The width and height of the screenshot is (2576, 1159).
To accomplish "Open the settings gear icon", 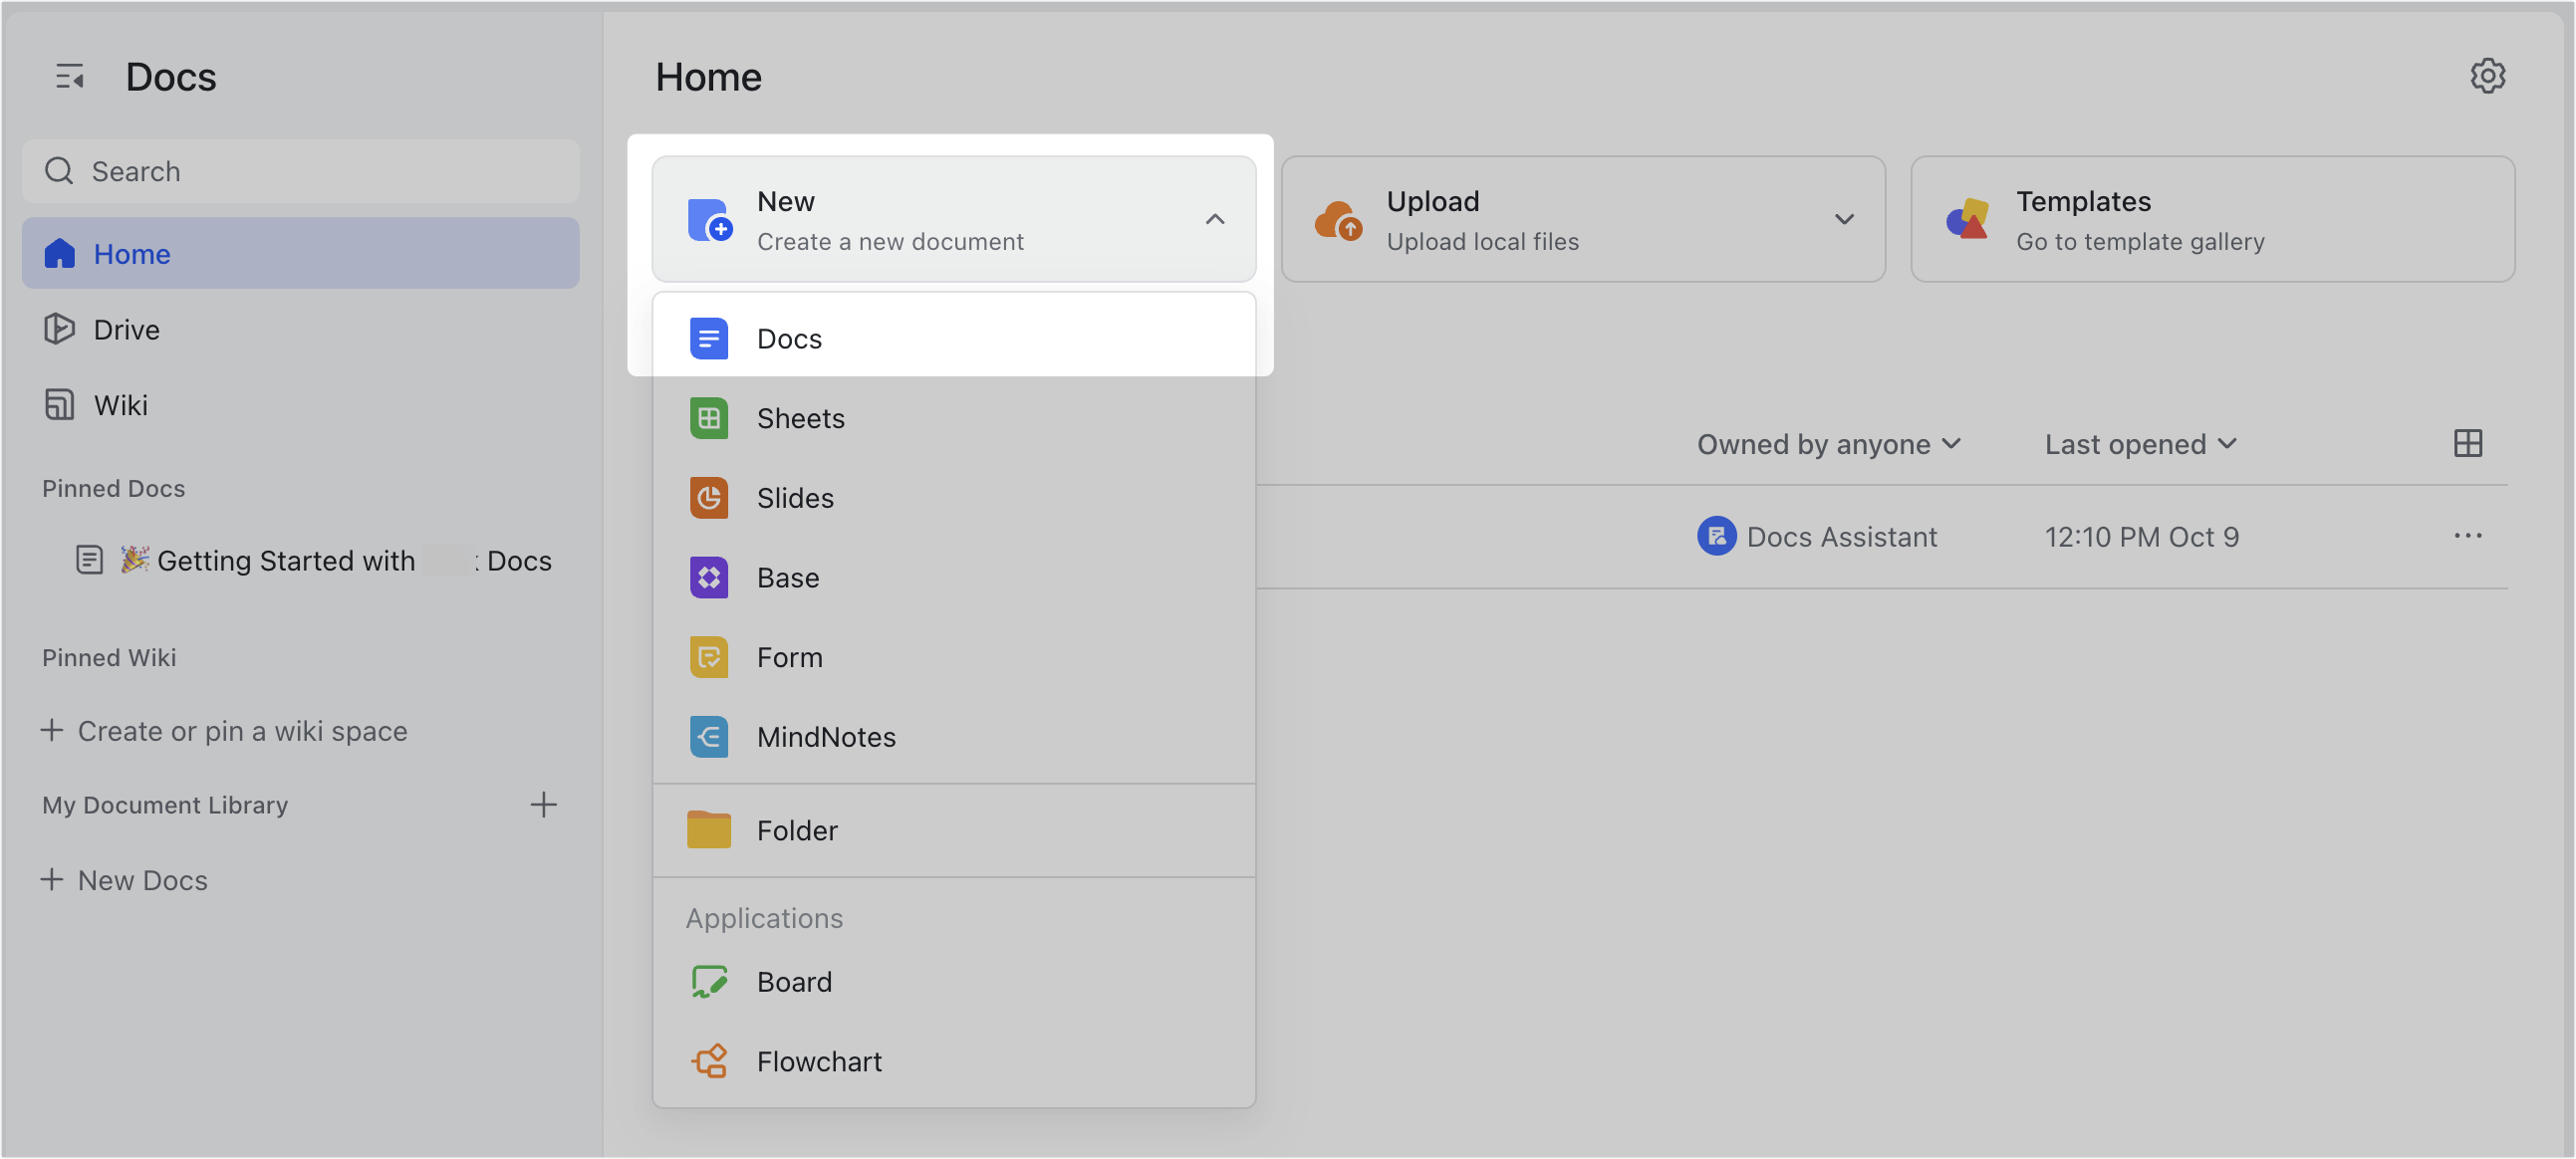I will tap(2487, 76).
